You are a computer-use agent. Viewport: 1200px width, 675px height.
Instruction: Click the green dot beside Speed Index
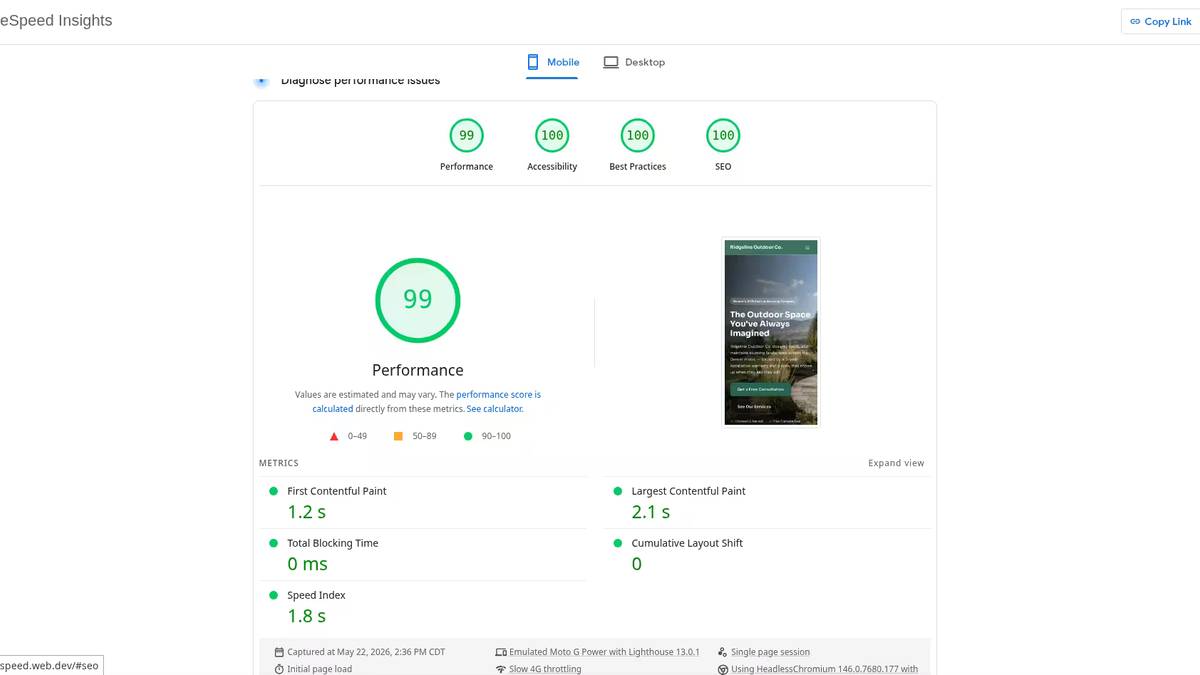273,595
